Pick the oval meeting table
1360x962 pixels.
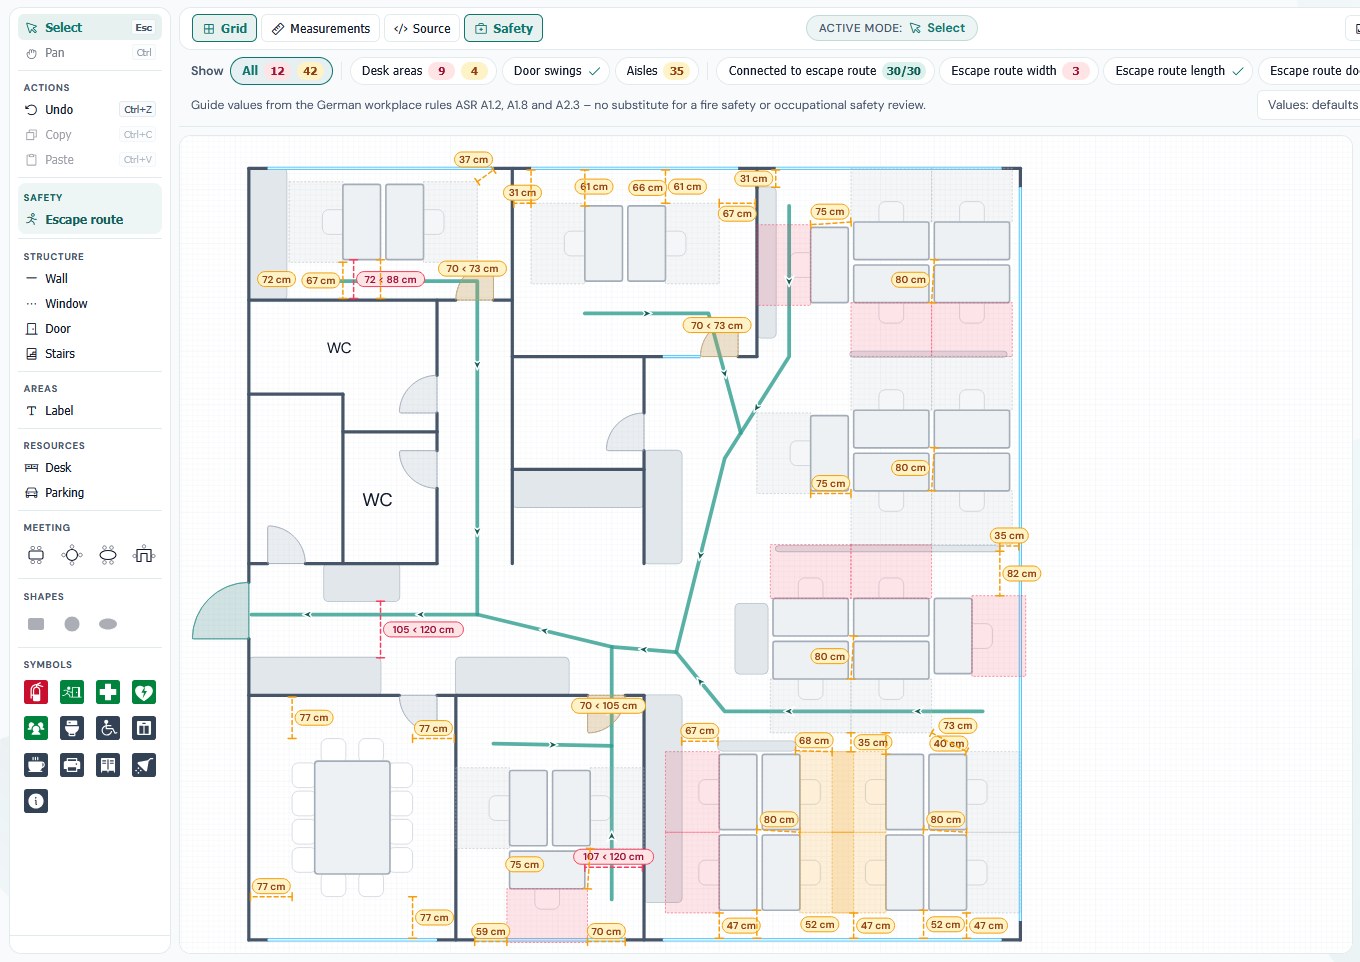point(108,555)
